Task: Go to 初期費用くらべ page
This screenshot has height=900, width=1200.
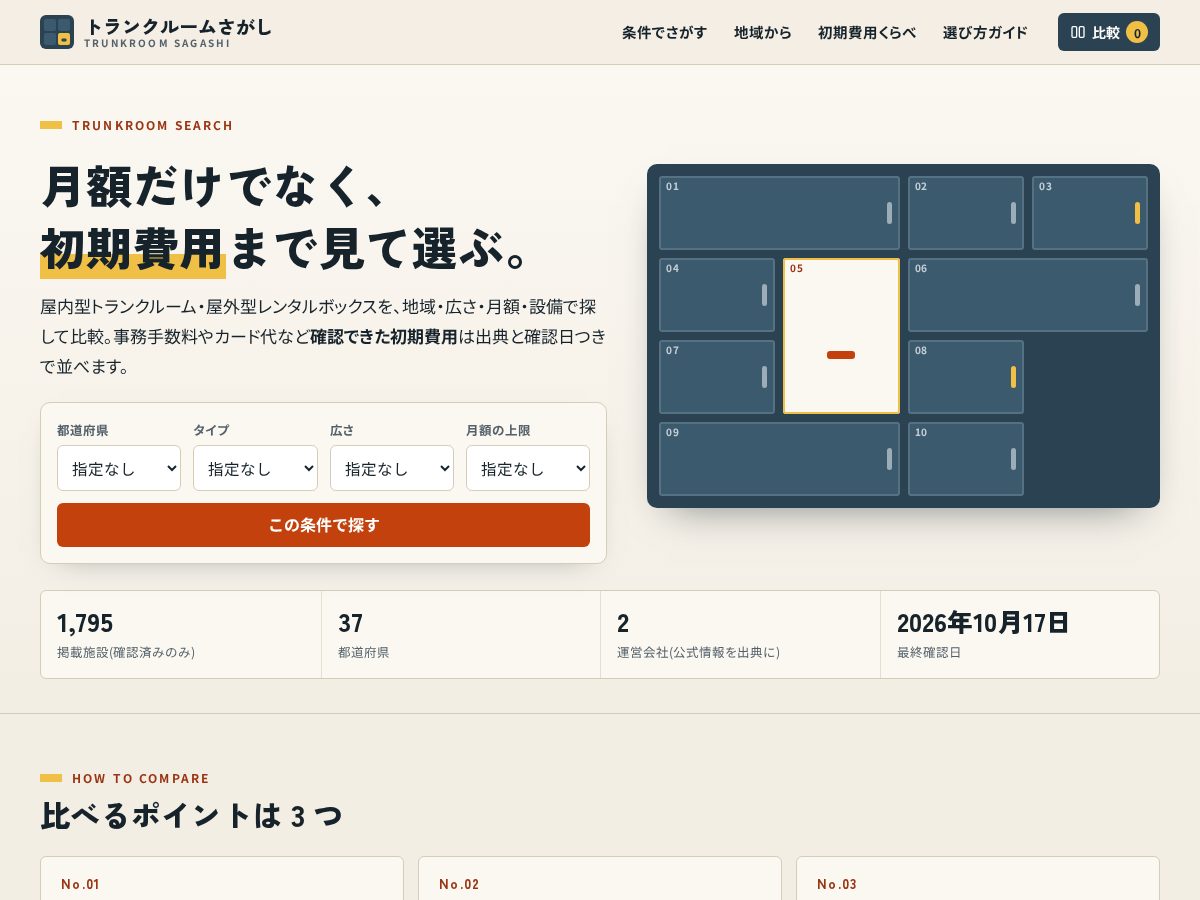Action: click(867, 32)
